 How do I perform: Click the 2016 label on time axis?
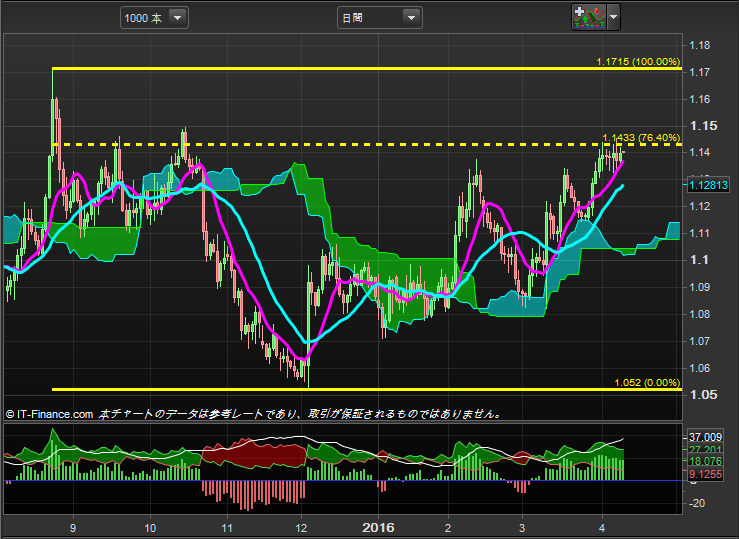pyautogui.click(x=378, y=527)
